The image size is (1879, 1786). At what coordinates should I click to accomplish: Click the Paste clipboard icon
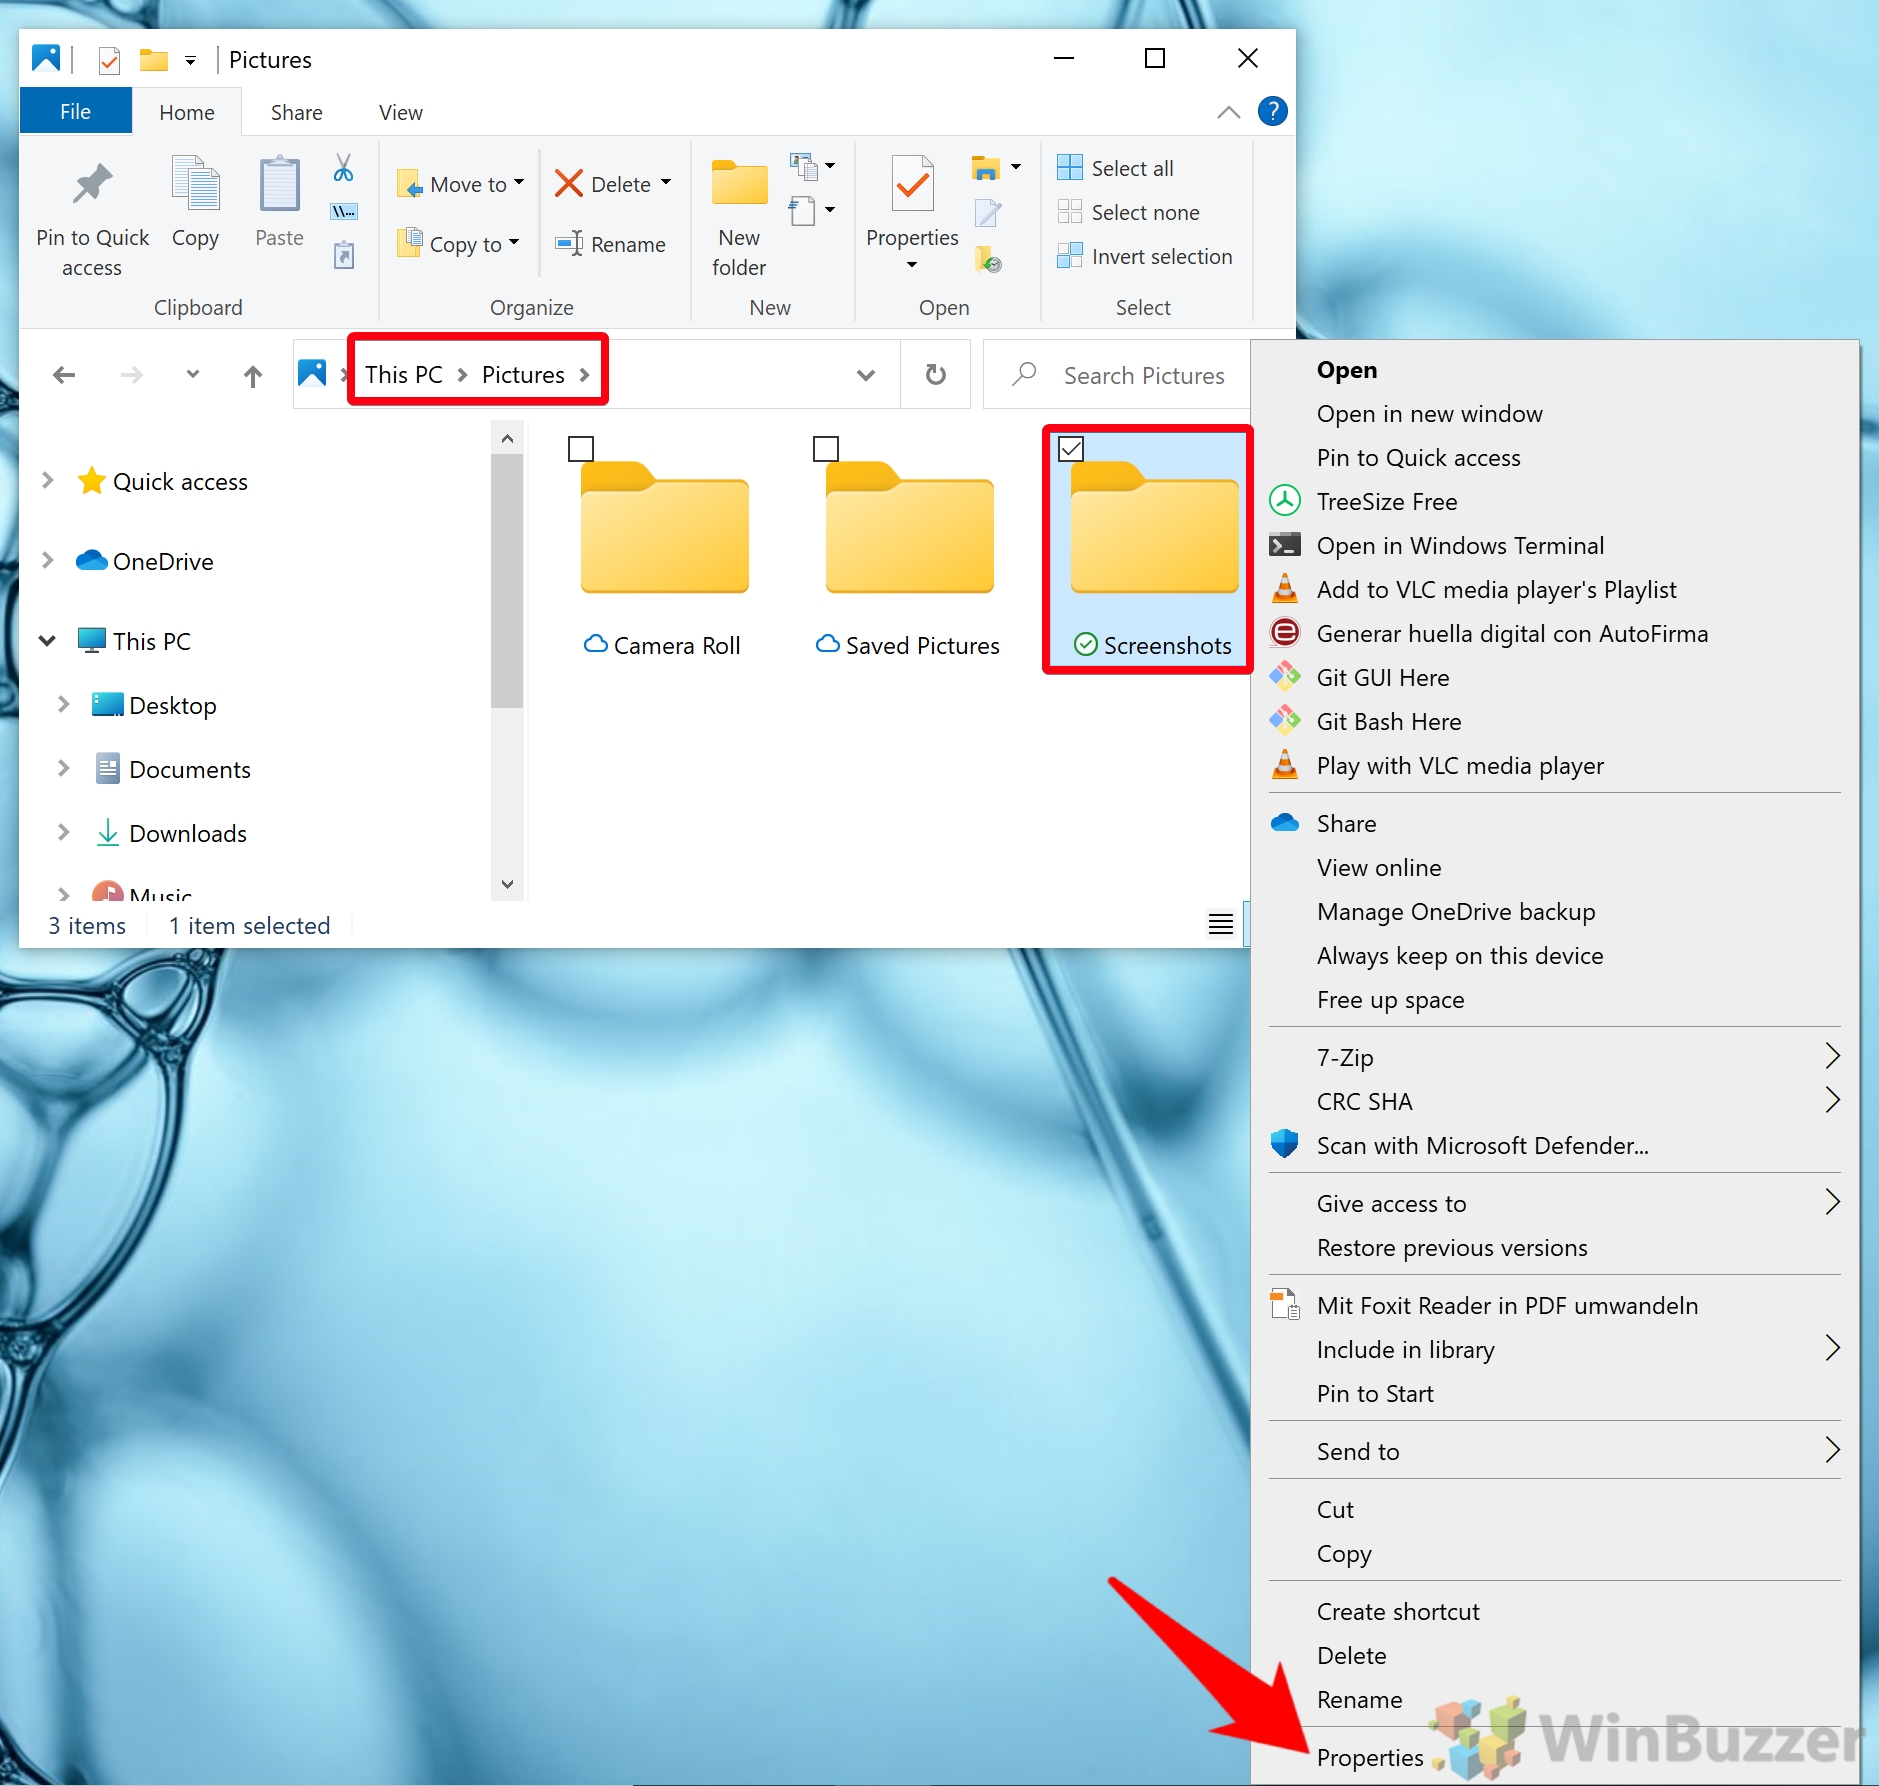(x=279, y=185)
